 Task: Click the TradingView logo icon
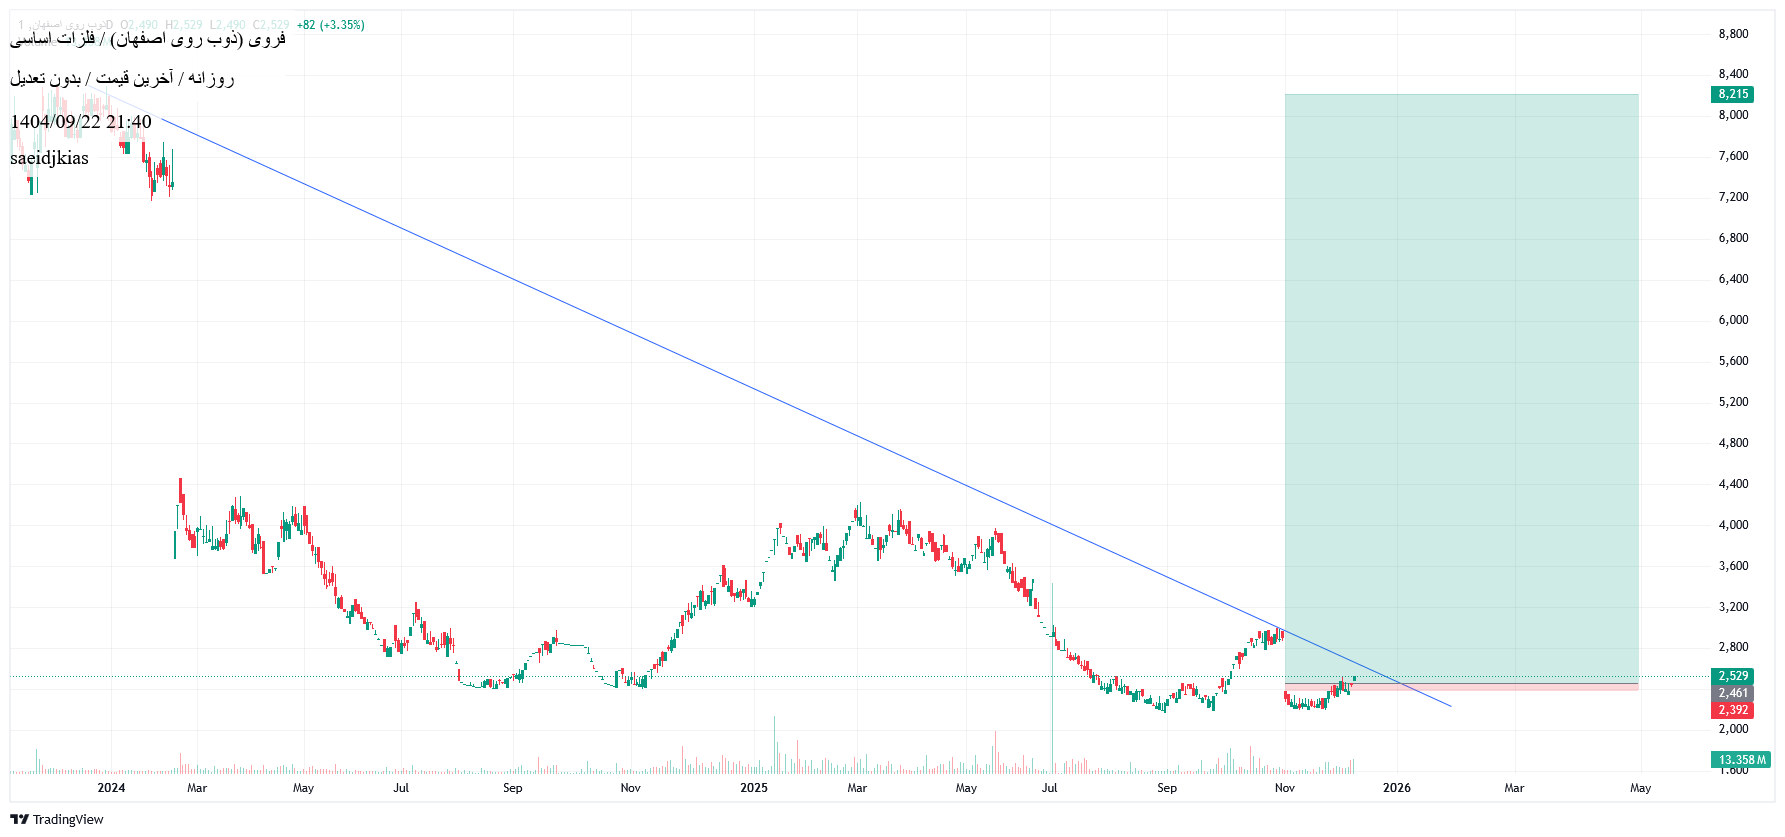[x=20, y=819]
